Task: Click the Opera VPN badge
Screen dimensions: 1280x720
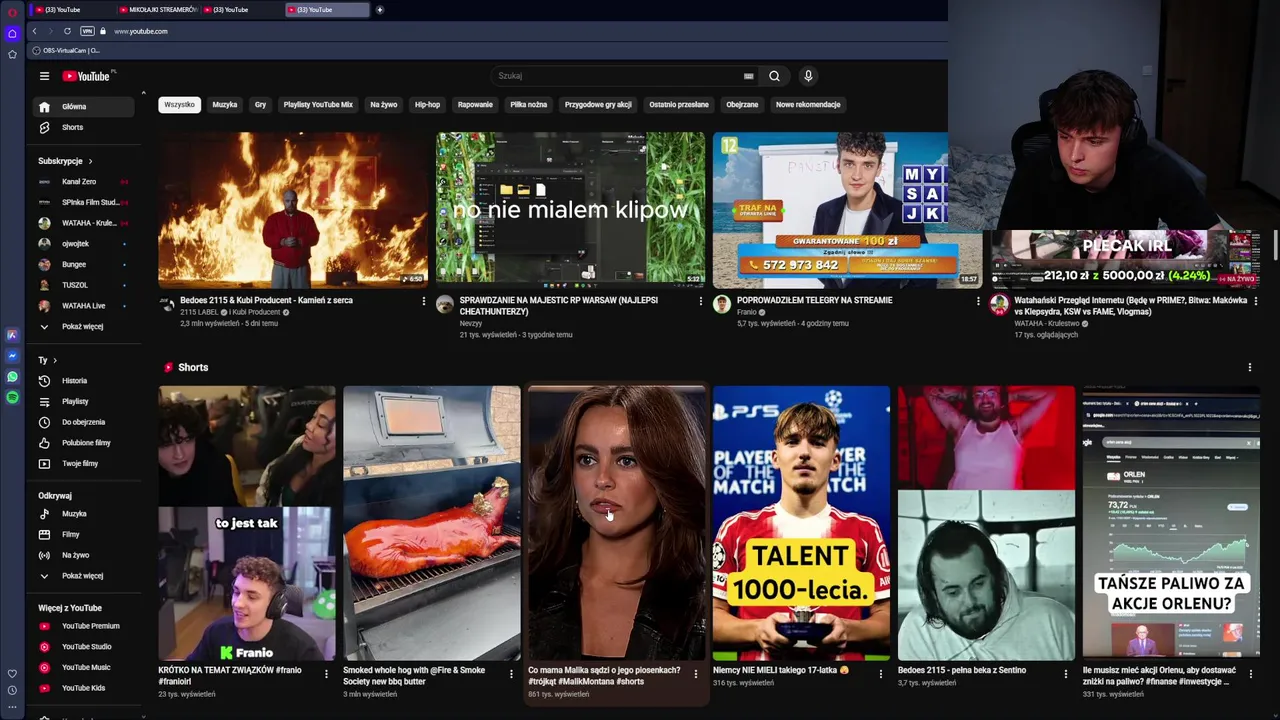Action: (x=87, y=31)
